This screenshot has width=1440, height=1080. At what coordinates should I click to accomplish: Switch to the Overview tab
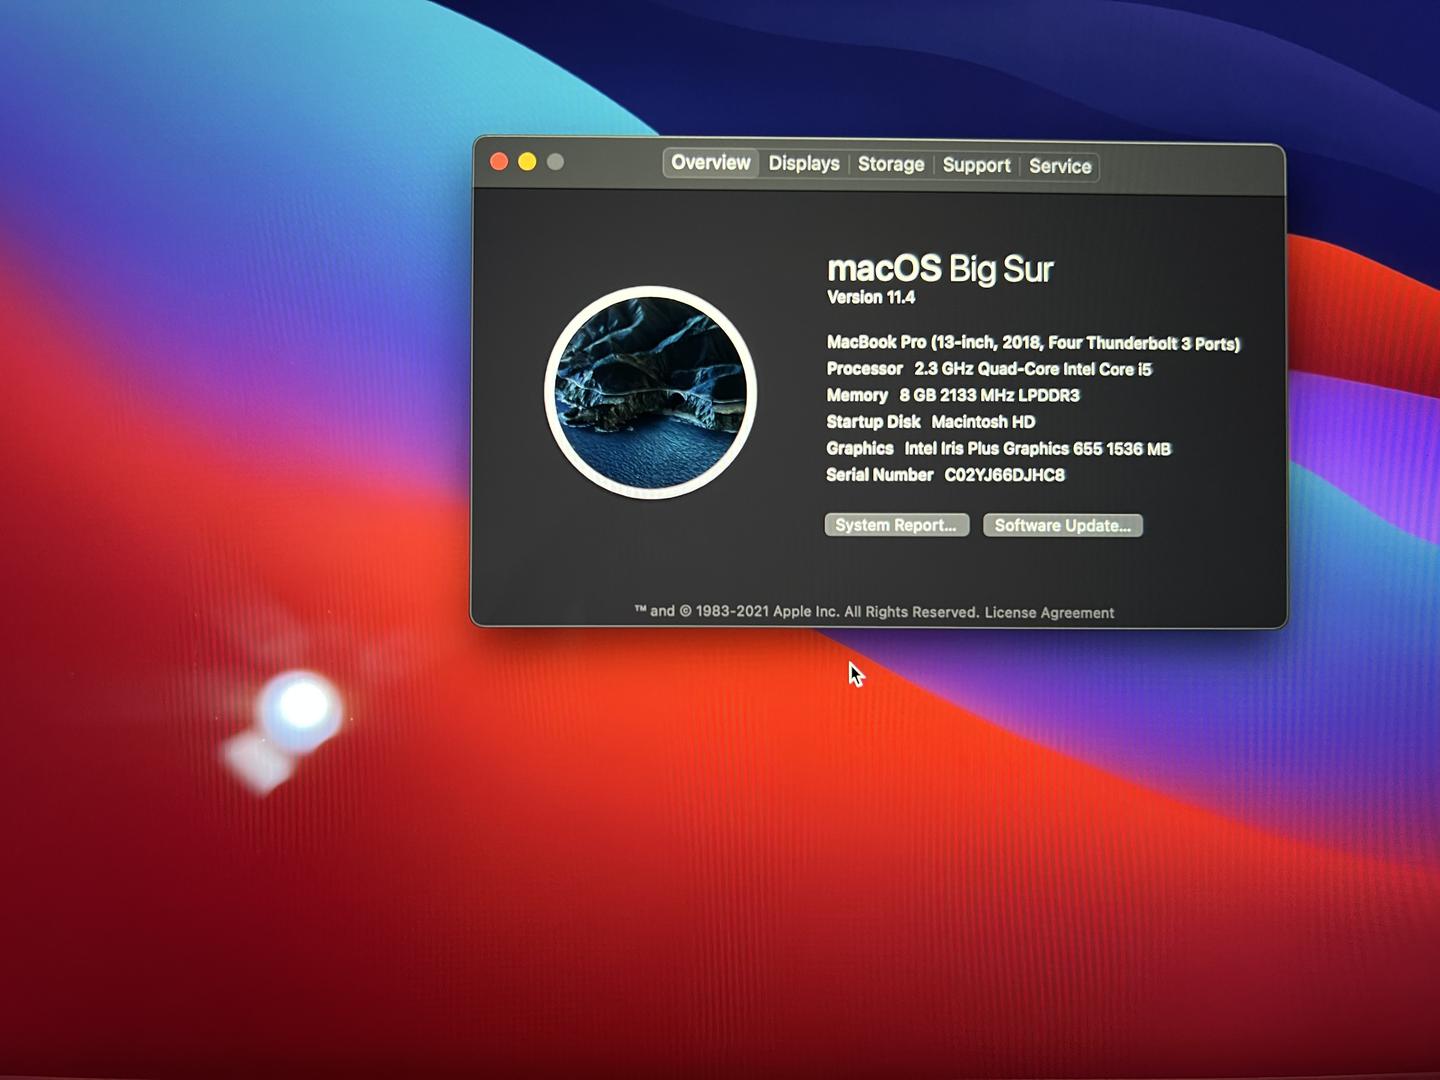(x=710, y=163)
